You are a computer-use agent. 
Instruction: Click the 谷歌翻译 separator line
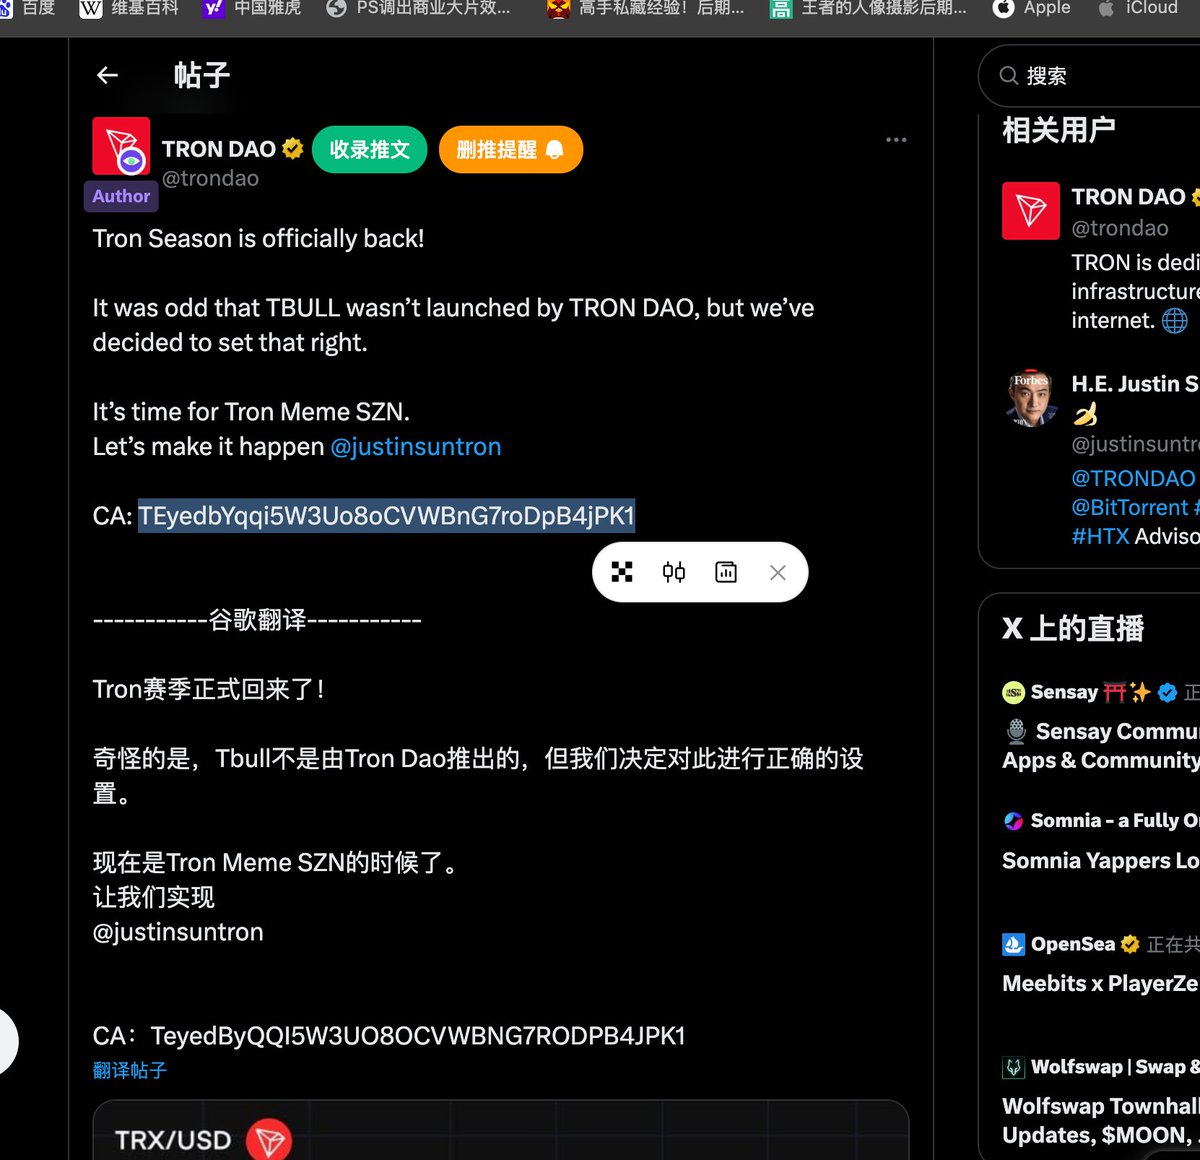257,620
